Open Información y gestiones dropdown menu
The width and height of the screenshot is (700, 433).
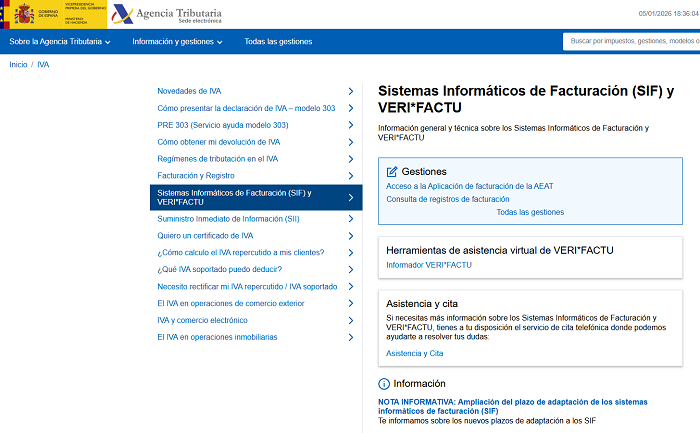pyautogui.click(x=177, y=42)
